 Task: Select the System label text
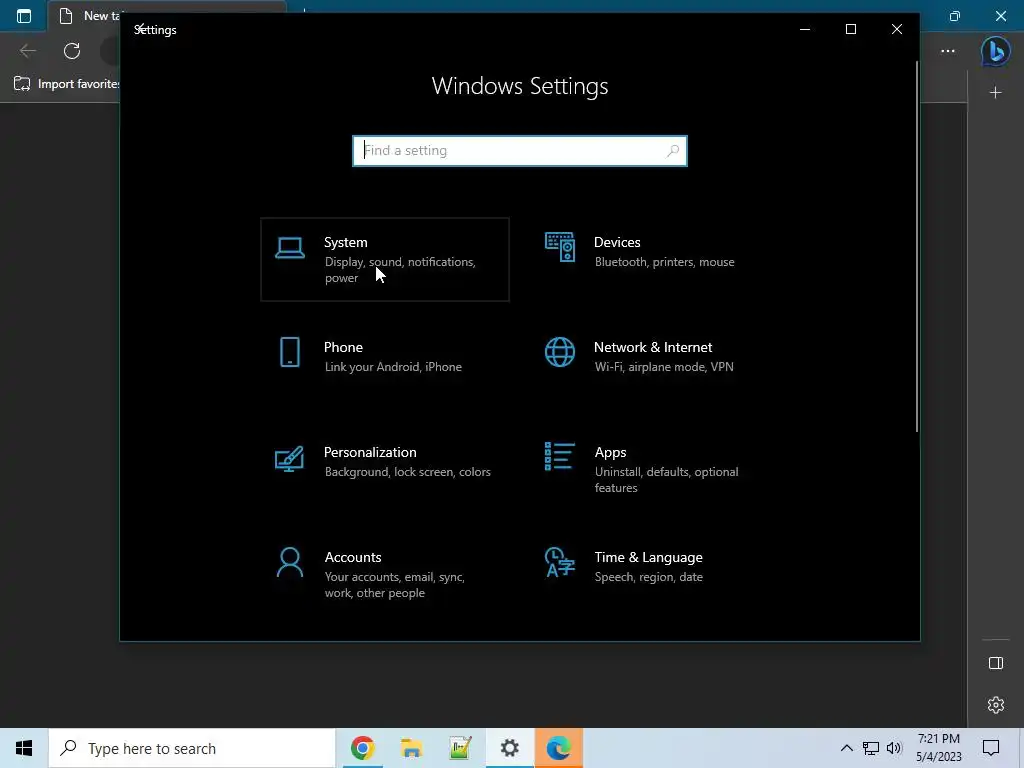point(345,242)
